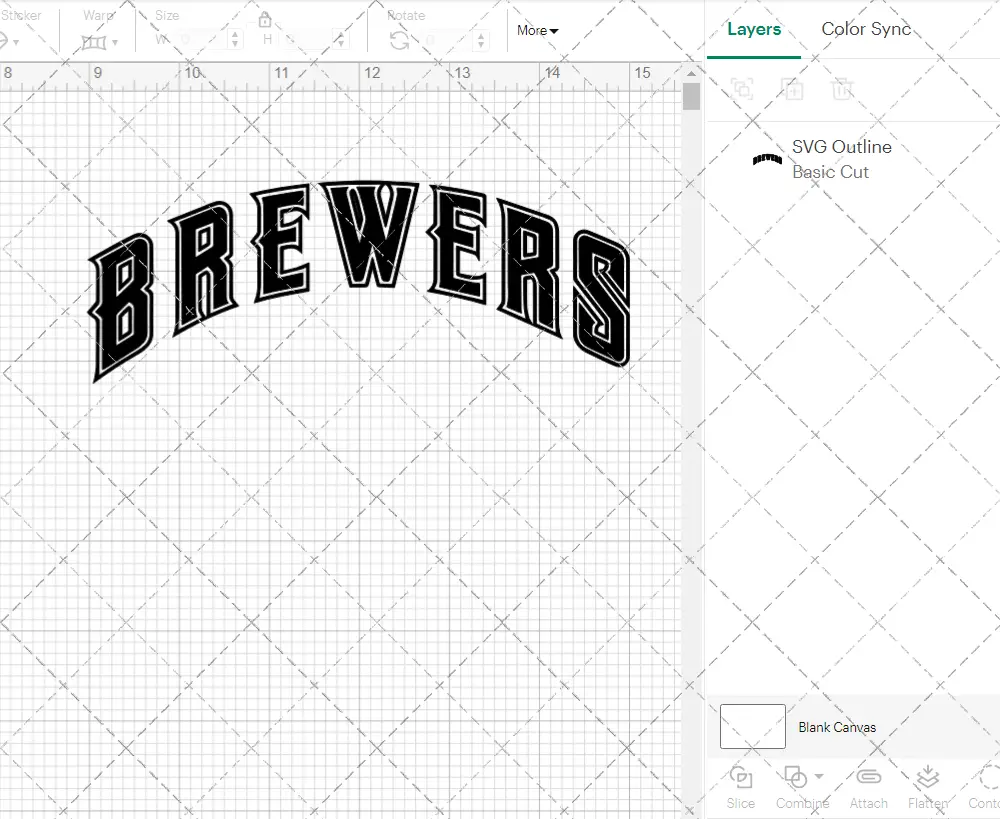Click the Flatten tool icon
Viewport: 1000px width, 819px height.
point(928,778)
